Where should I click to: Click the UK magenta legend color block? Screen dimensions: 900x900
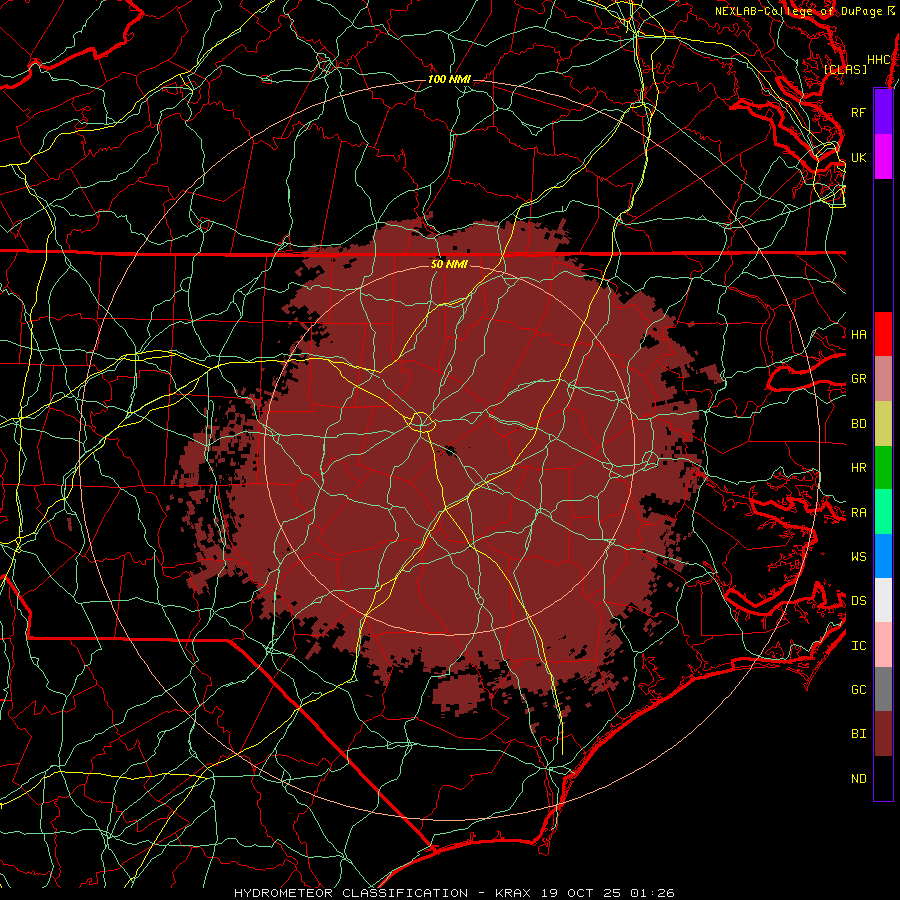[x=883, y=157]
